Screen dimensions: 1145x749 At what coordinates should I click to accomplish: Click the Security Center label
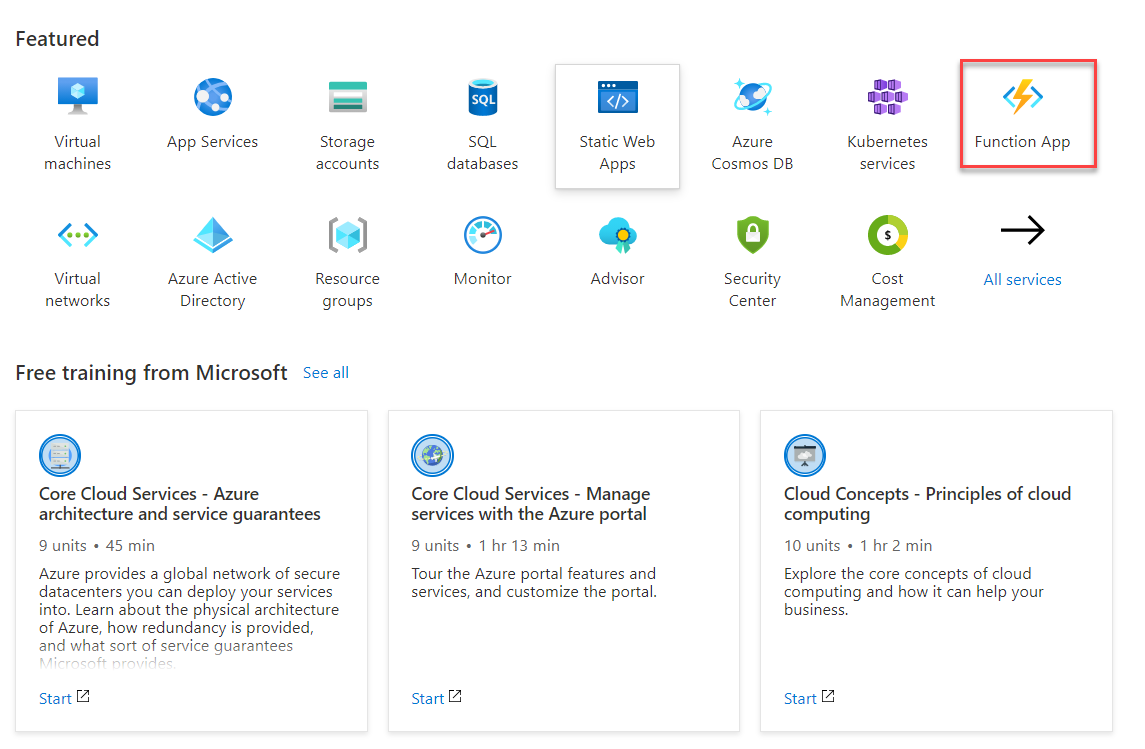point(752,290)
